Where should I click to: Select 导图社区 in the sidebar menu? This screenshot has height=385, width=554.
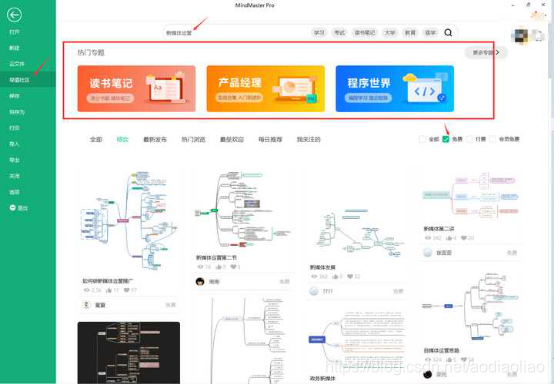click(x=28, y=79)
